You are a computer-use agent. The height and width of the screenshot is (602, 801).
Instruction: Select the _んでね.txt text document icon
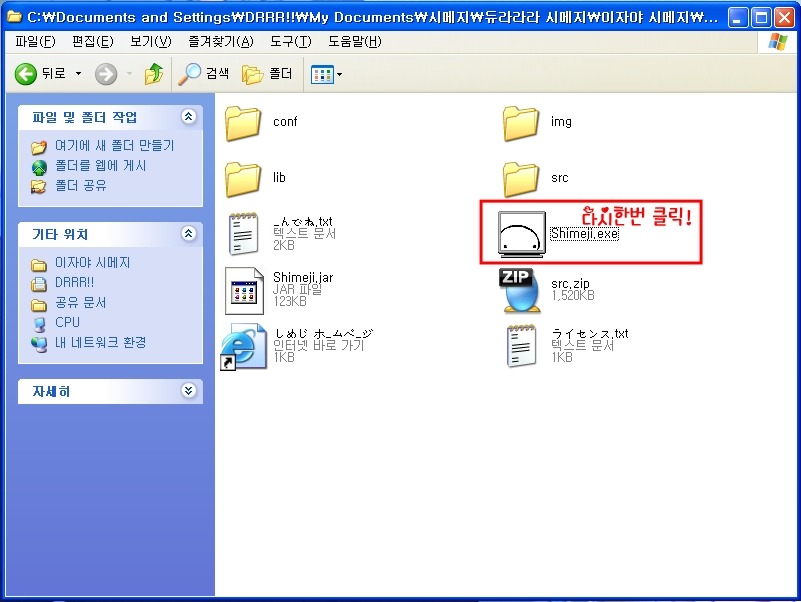pos(243,234)
